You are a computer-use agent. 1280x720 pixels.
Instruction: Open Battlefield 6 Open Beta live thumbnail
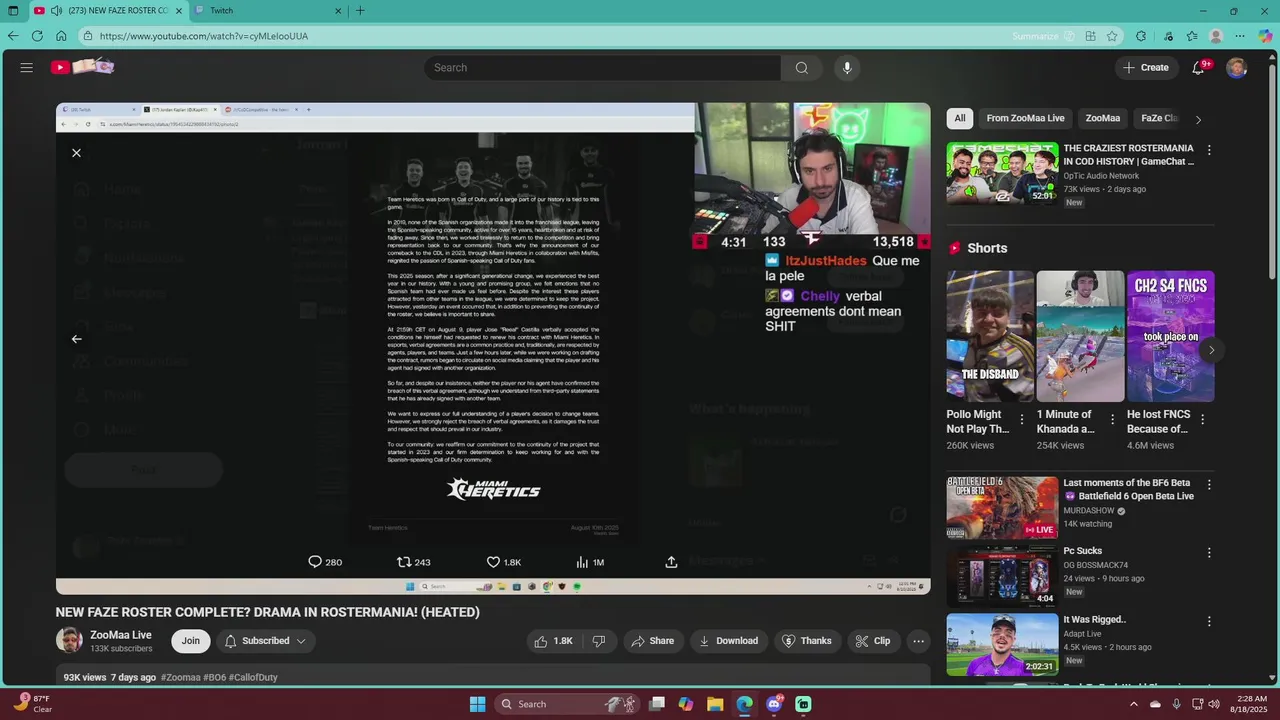(1002, 507)
